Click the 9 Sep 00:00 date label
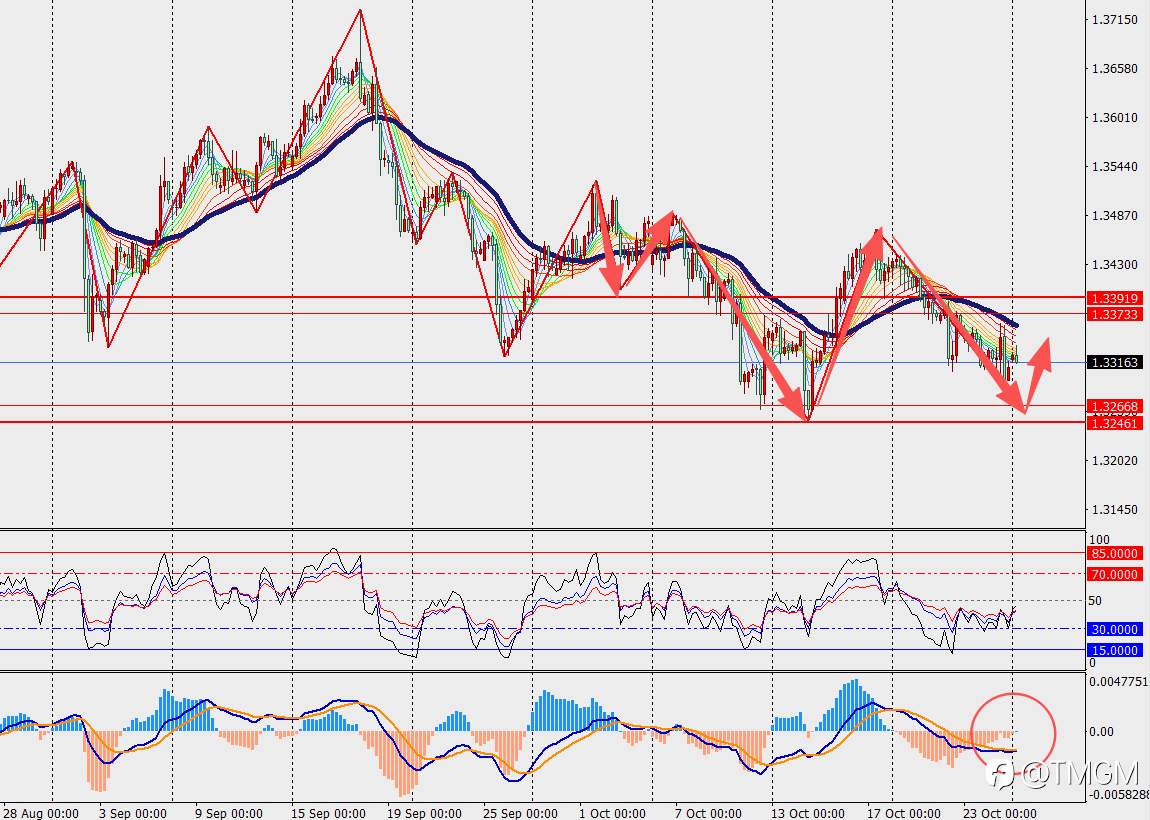Screen dimensions: 1150x820 229,813
